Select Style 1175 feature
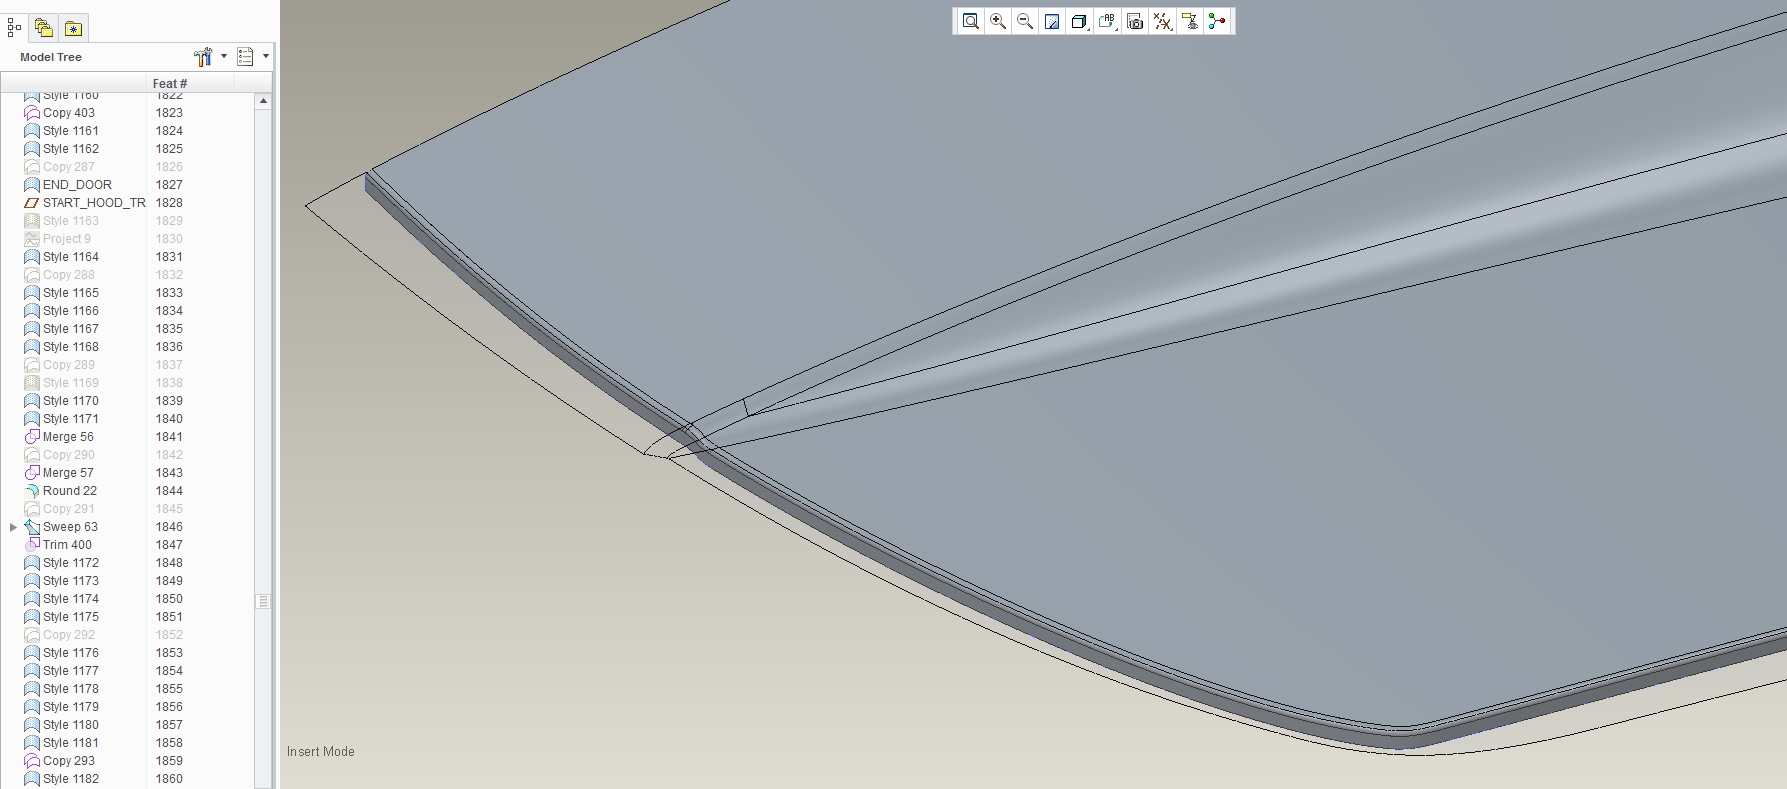This screenshot has width=1787, height=789. pos(71,617)
